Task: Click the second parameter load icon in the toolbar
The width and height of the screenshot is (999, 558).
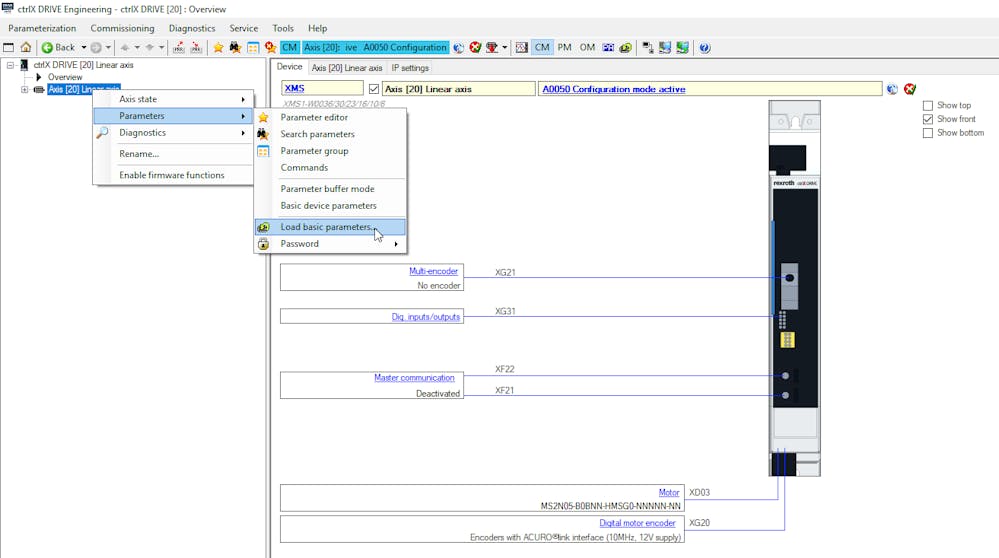Action: point(196,47)
